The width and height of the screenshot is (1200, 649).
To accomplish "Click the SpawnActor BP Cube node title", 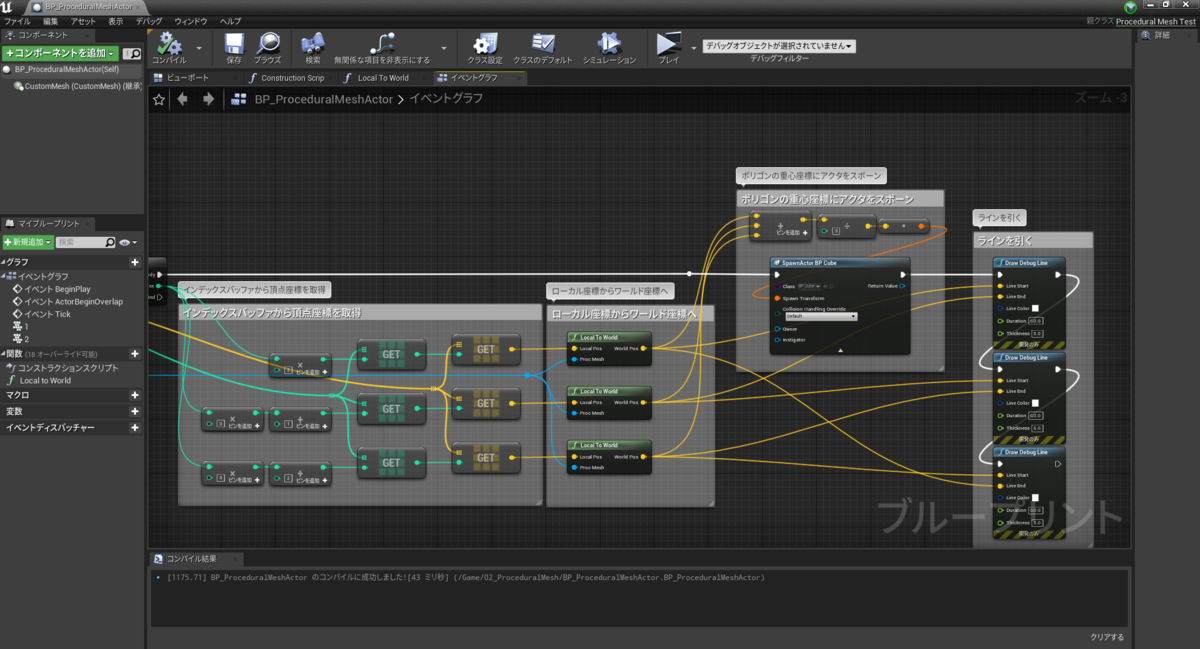I will pos(809,262).
